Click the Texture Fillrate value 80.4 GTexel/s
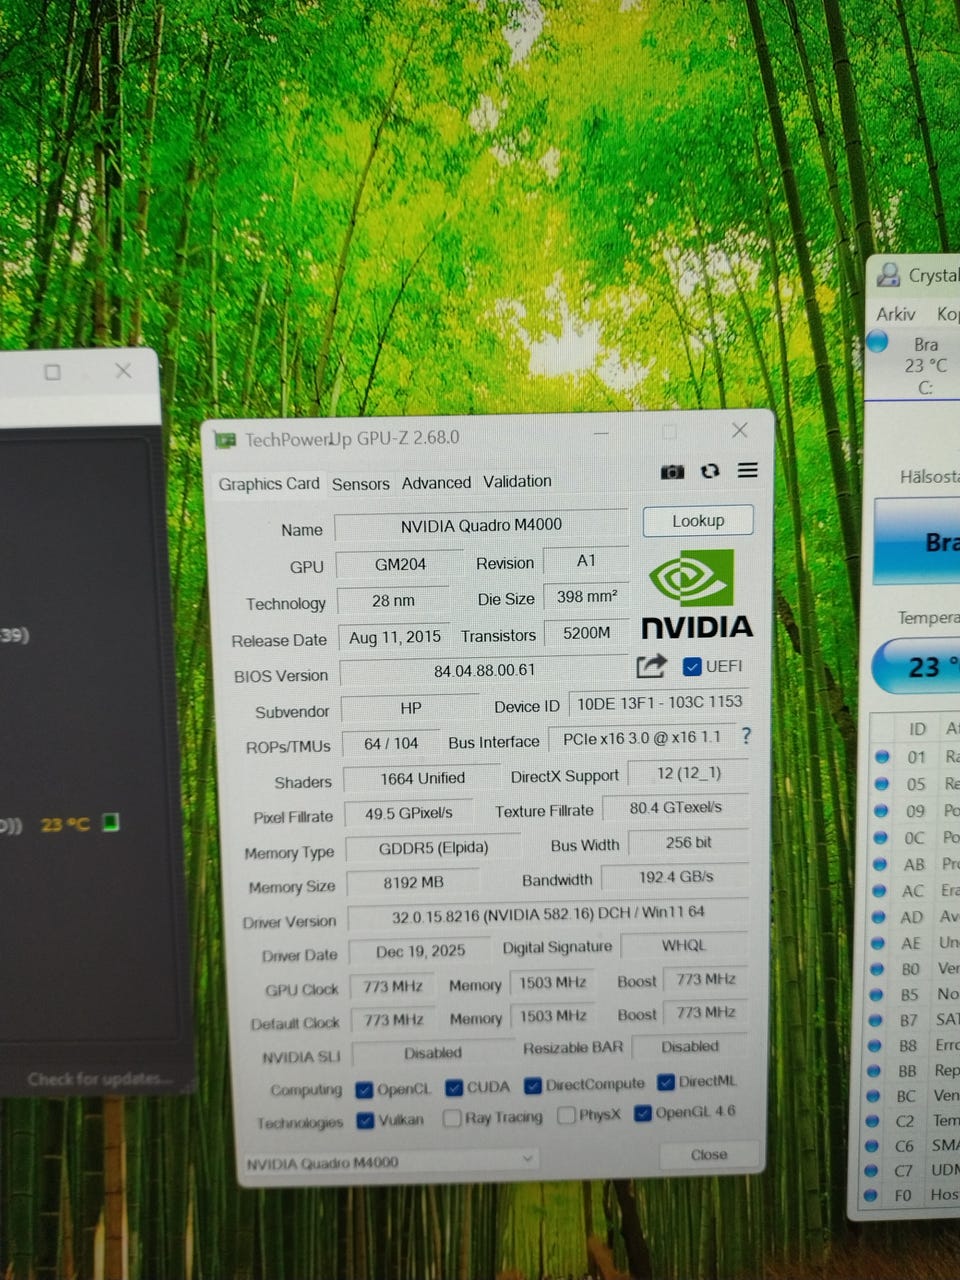The height and width of the screenshot is (1280, 960). pyautogui.click(x=675, y=808)
